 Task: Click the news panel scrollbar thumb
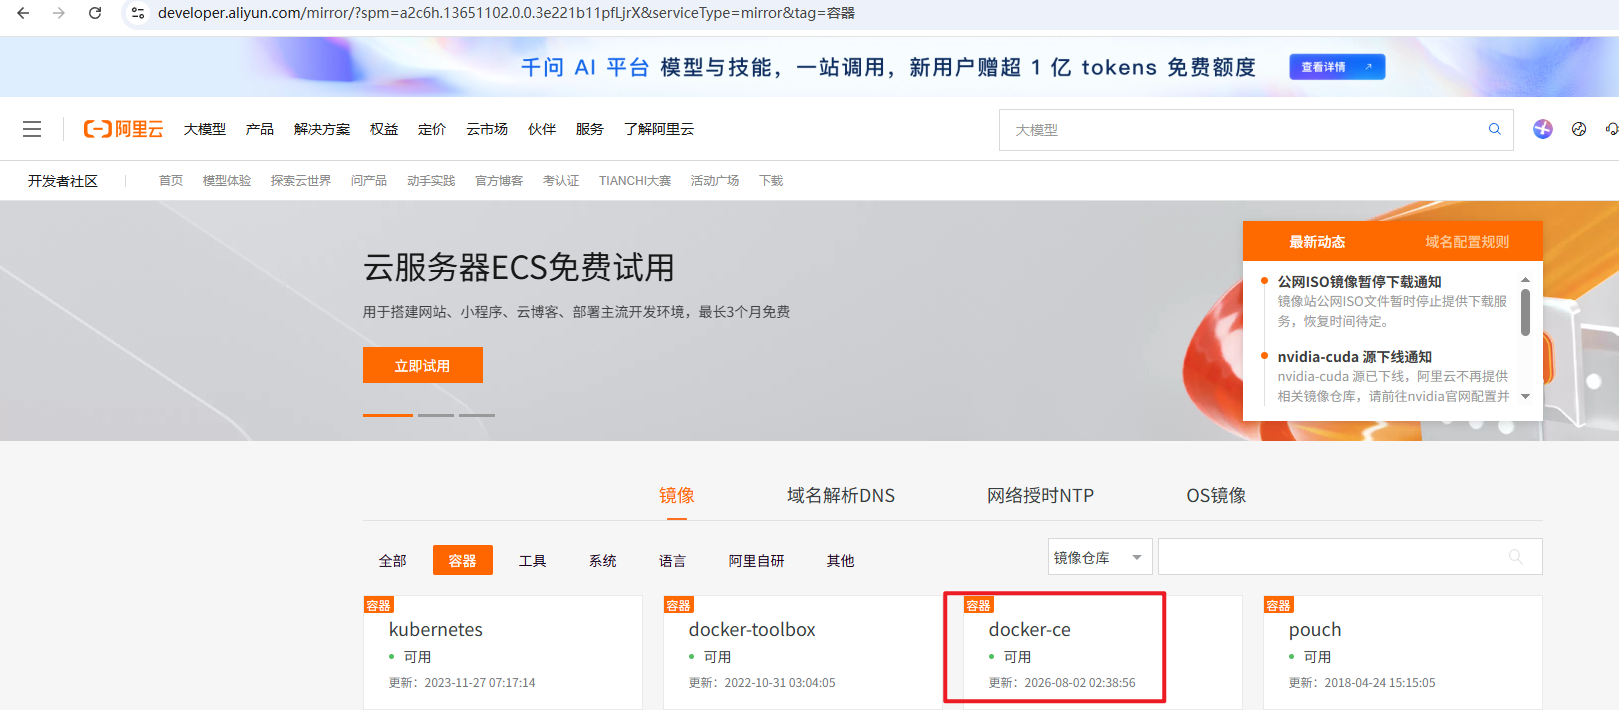pyautogui.click(x=1525, y=312)
